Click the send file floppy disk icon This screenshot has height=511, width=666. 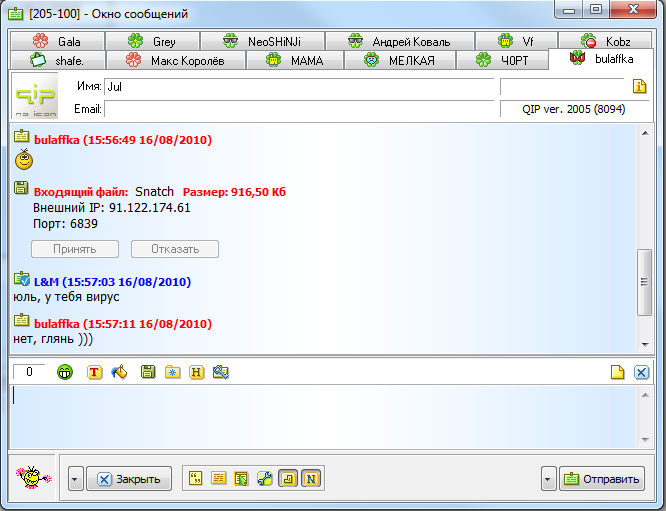point(148,372)
